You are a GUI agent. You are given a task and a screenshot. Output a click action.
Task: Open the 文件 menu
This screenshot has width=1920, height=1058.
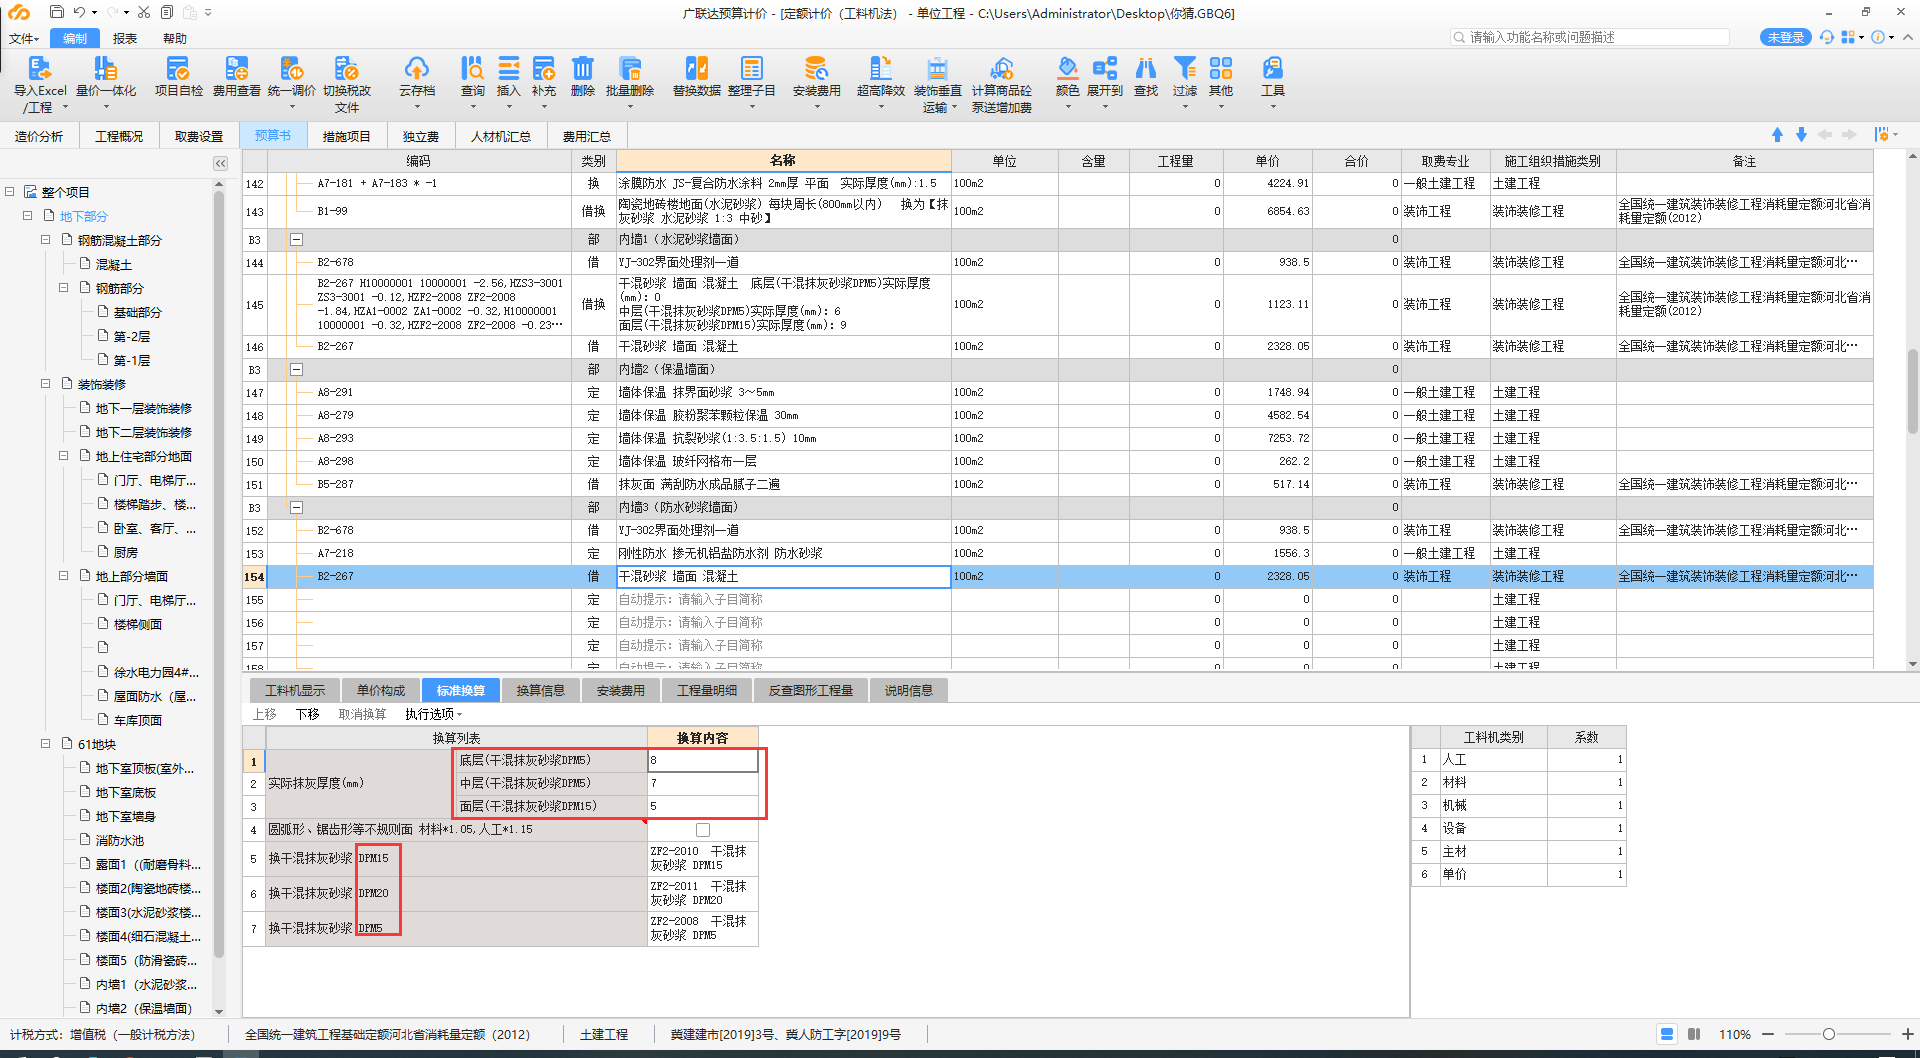[x=24, y=38]
